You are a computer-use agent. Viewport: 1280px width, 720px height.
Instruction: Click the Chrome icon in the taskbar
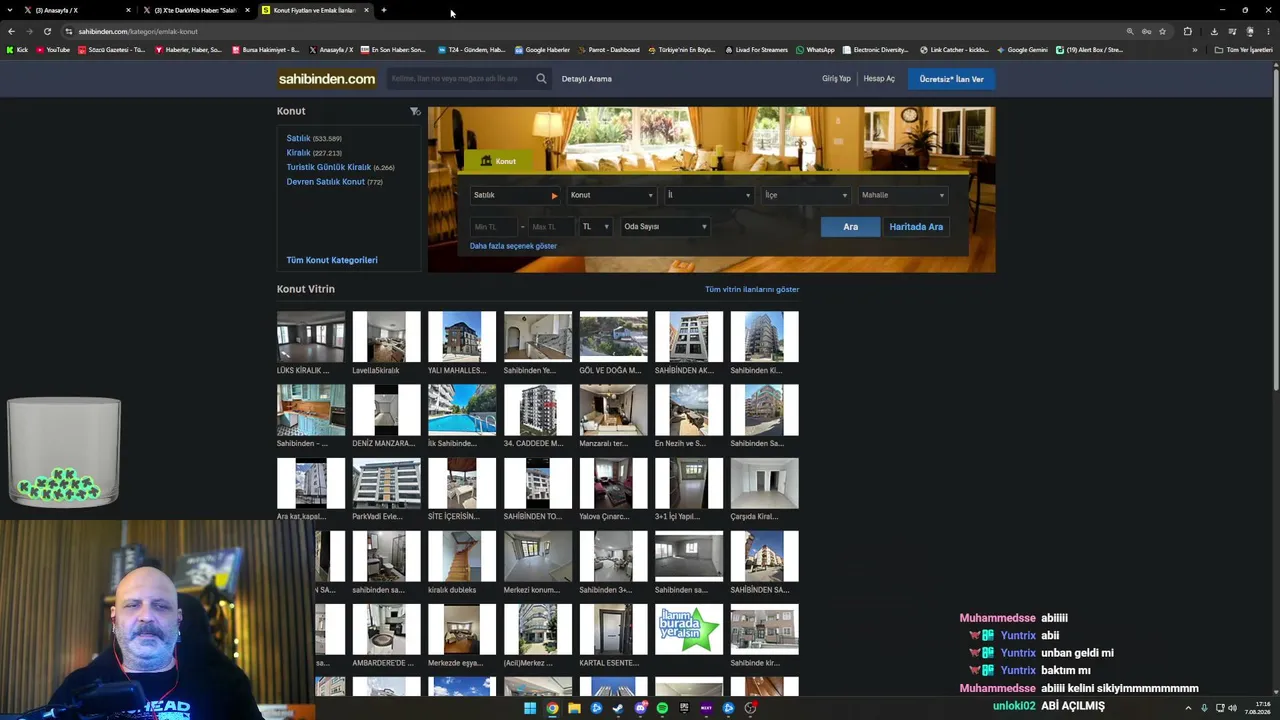pos(552,708)
